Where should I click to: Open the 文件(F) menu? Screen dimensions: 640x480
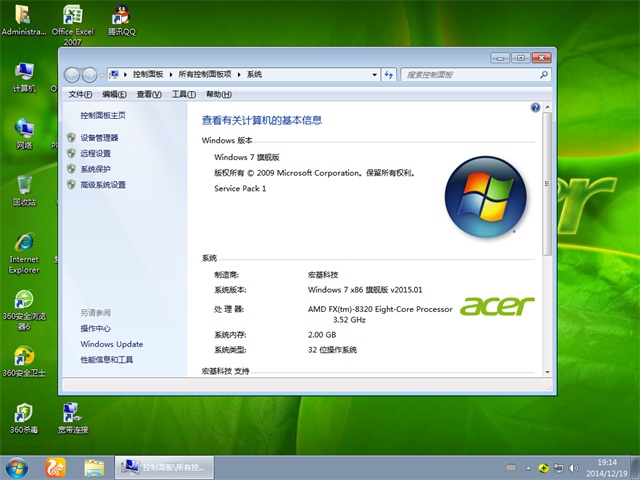pyautogui.click(x=80, y=94)
